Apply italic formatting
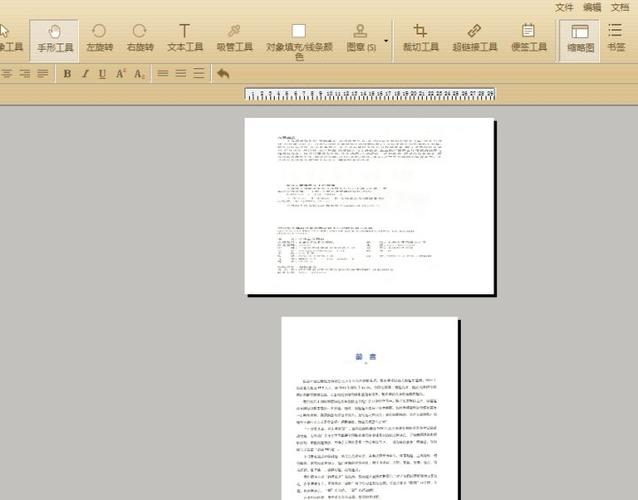 (x=85, y=74)
